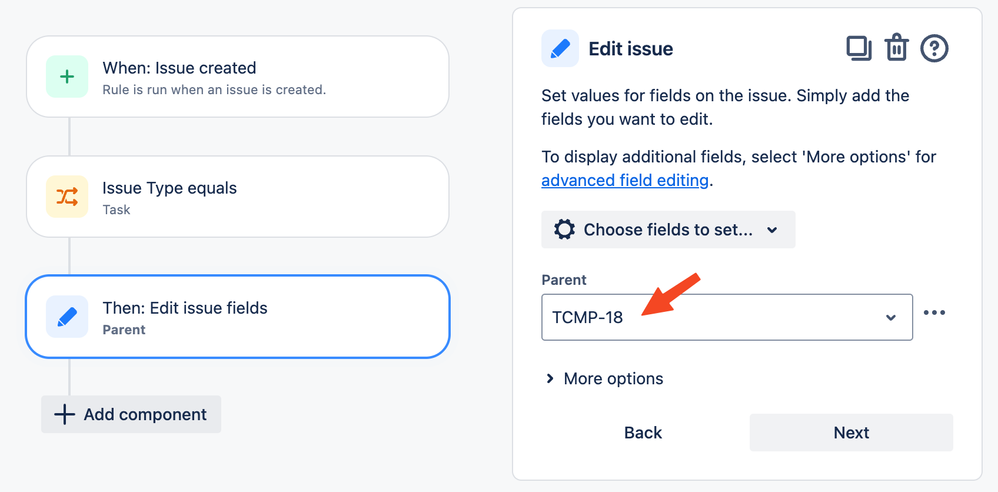
Task: Click the gear icon in Choose fields to set
Action: (565, 230)
